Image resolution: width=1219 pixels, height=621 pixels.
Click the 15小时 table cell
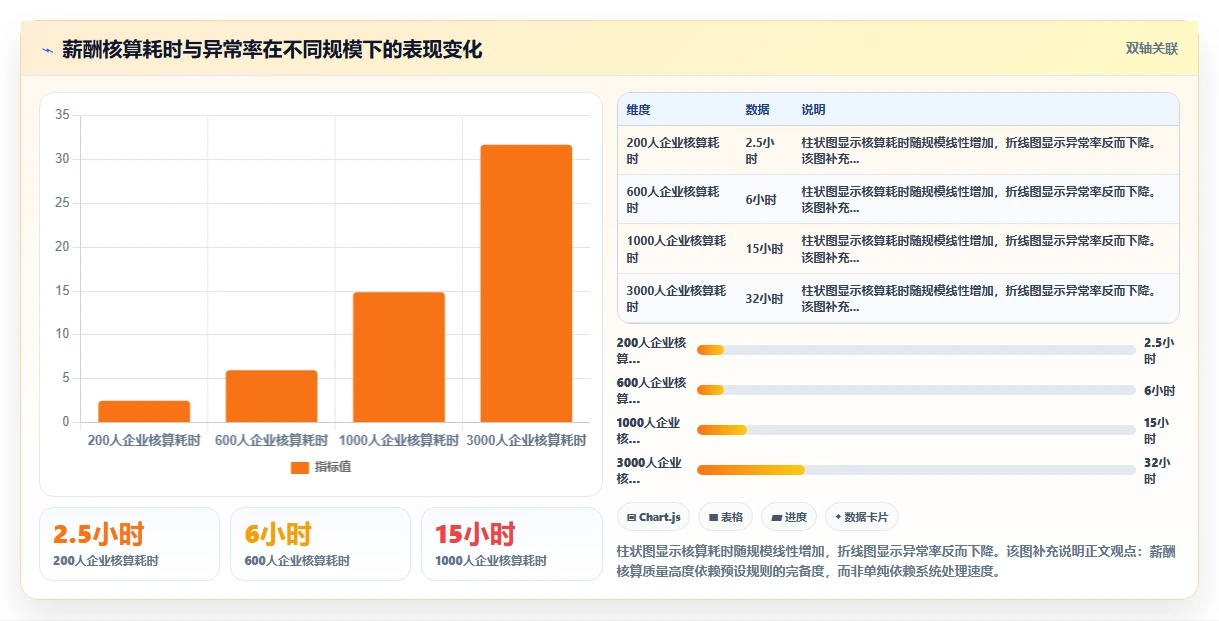point(764,248)
